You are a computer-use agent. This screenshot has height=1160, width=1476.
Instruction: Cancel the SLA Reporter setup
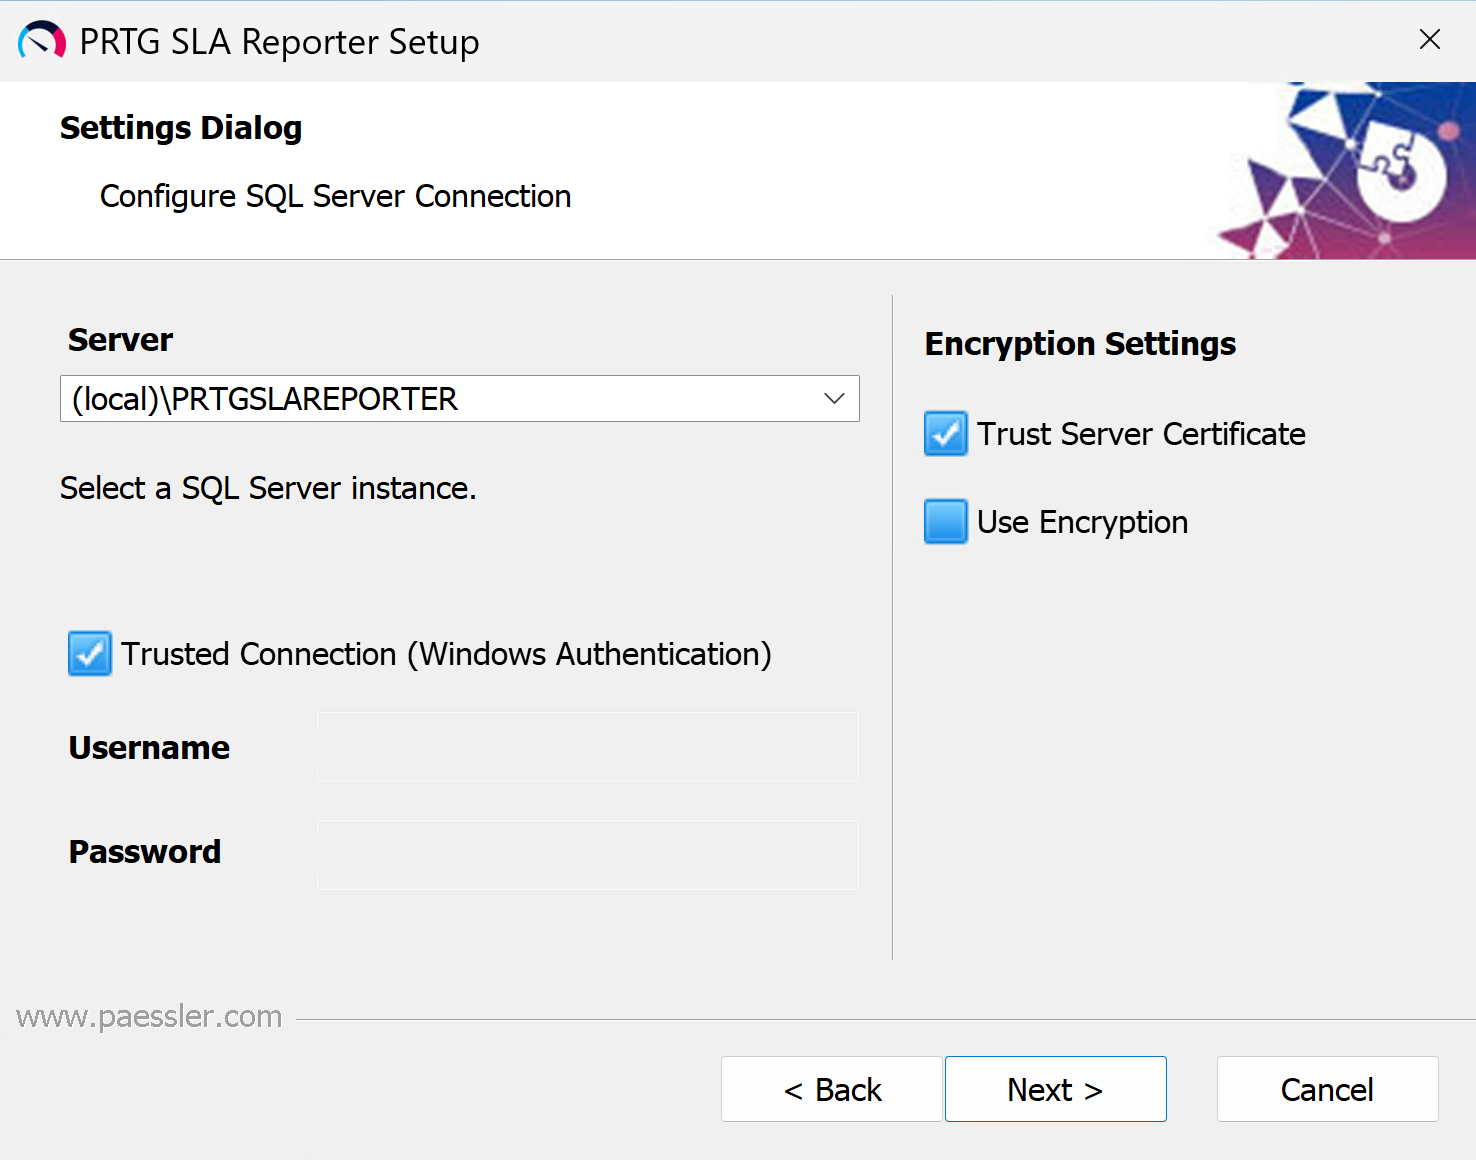(1328, 1089)
